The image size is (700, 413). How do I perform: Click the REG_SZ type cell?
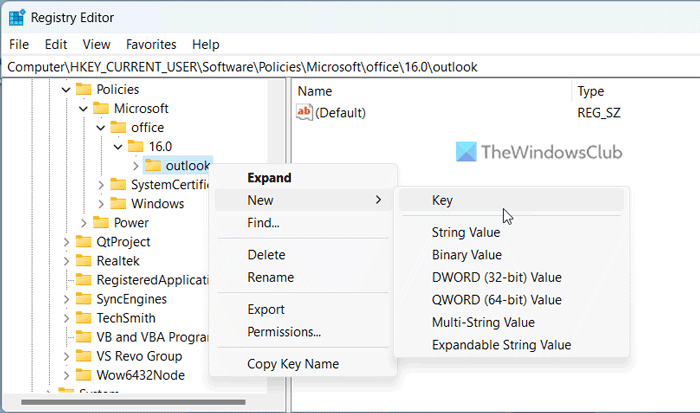[599, 113]
